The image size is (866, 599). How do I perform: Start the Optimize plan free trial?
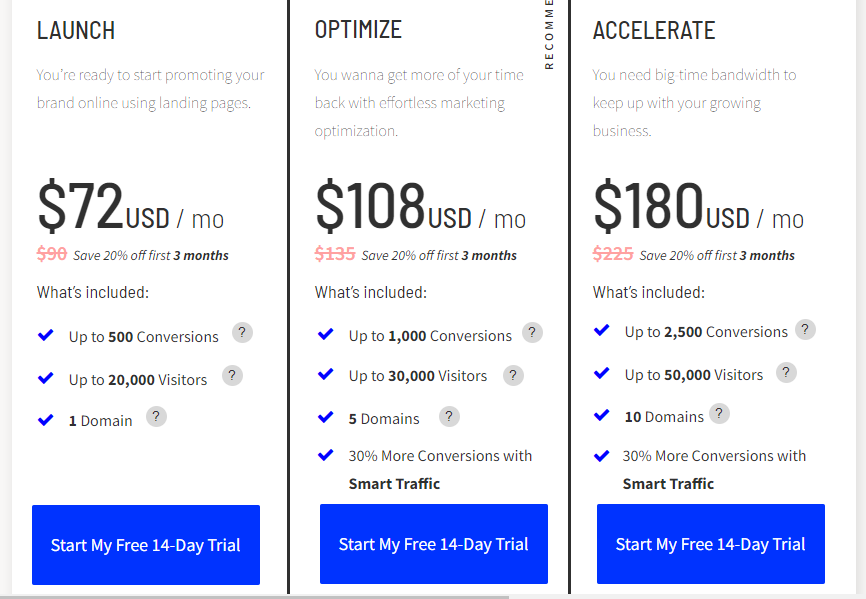434,544
